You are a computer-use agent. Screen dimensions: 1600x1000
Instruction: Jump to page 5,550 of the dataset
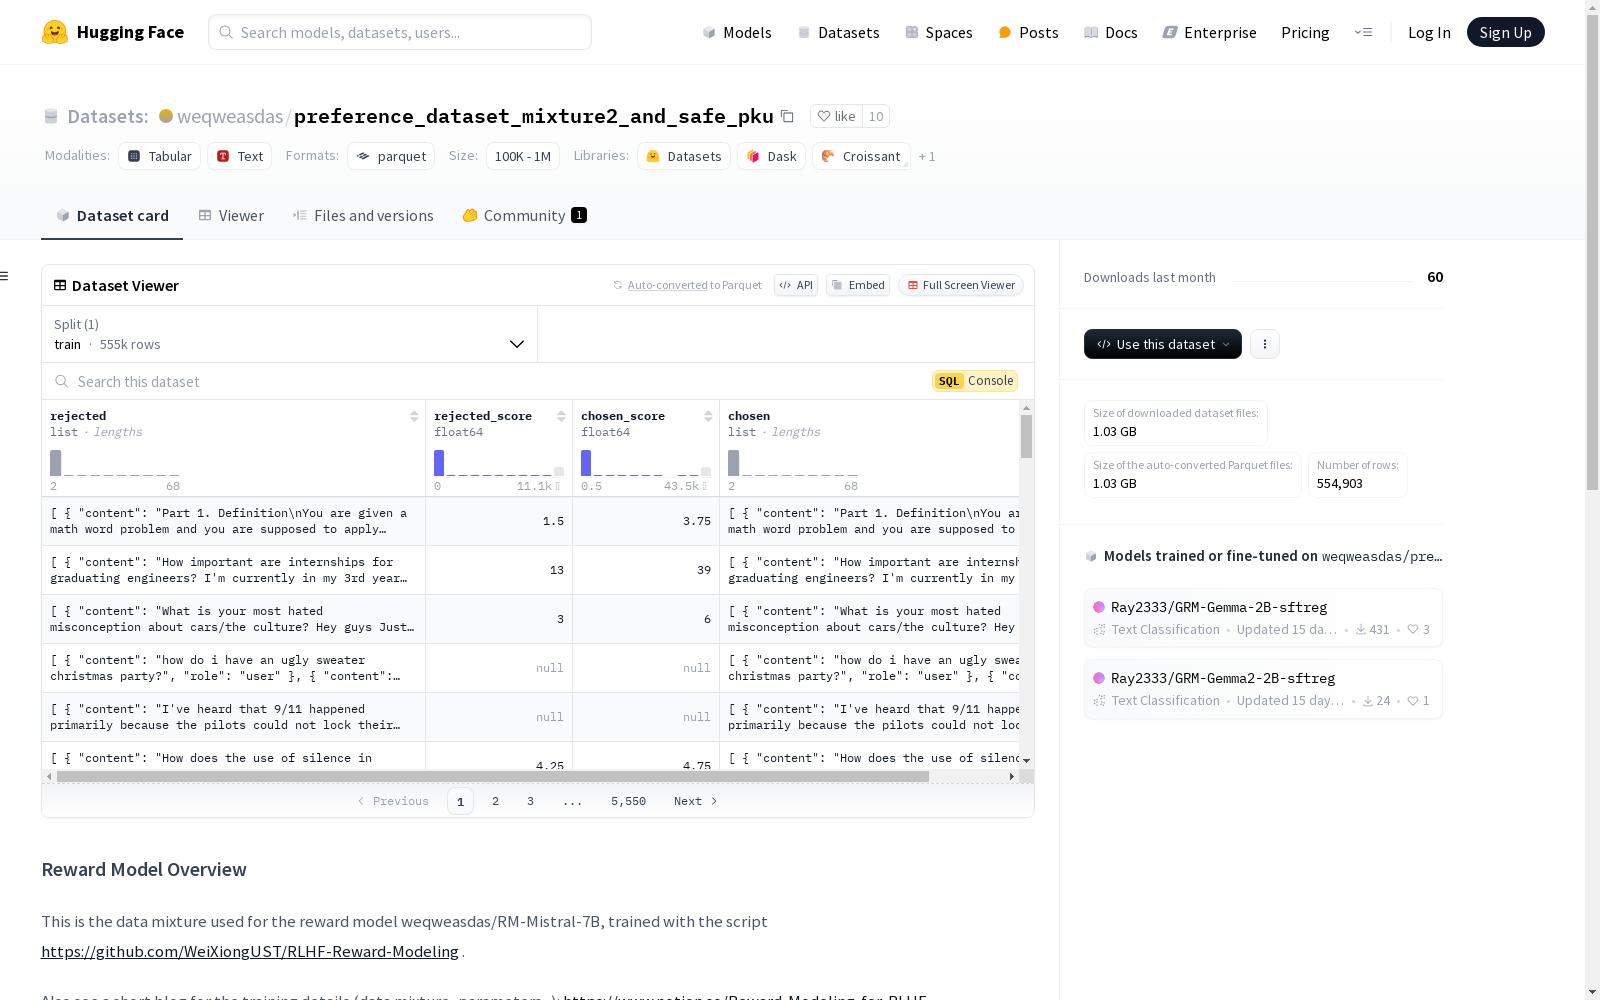629,801
